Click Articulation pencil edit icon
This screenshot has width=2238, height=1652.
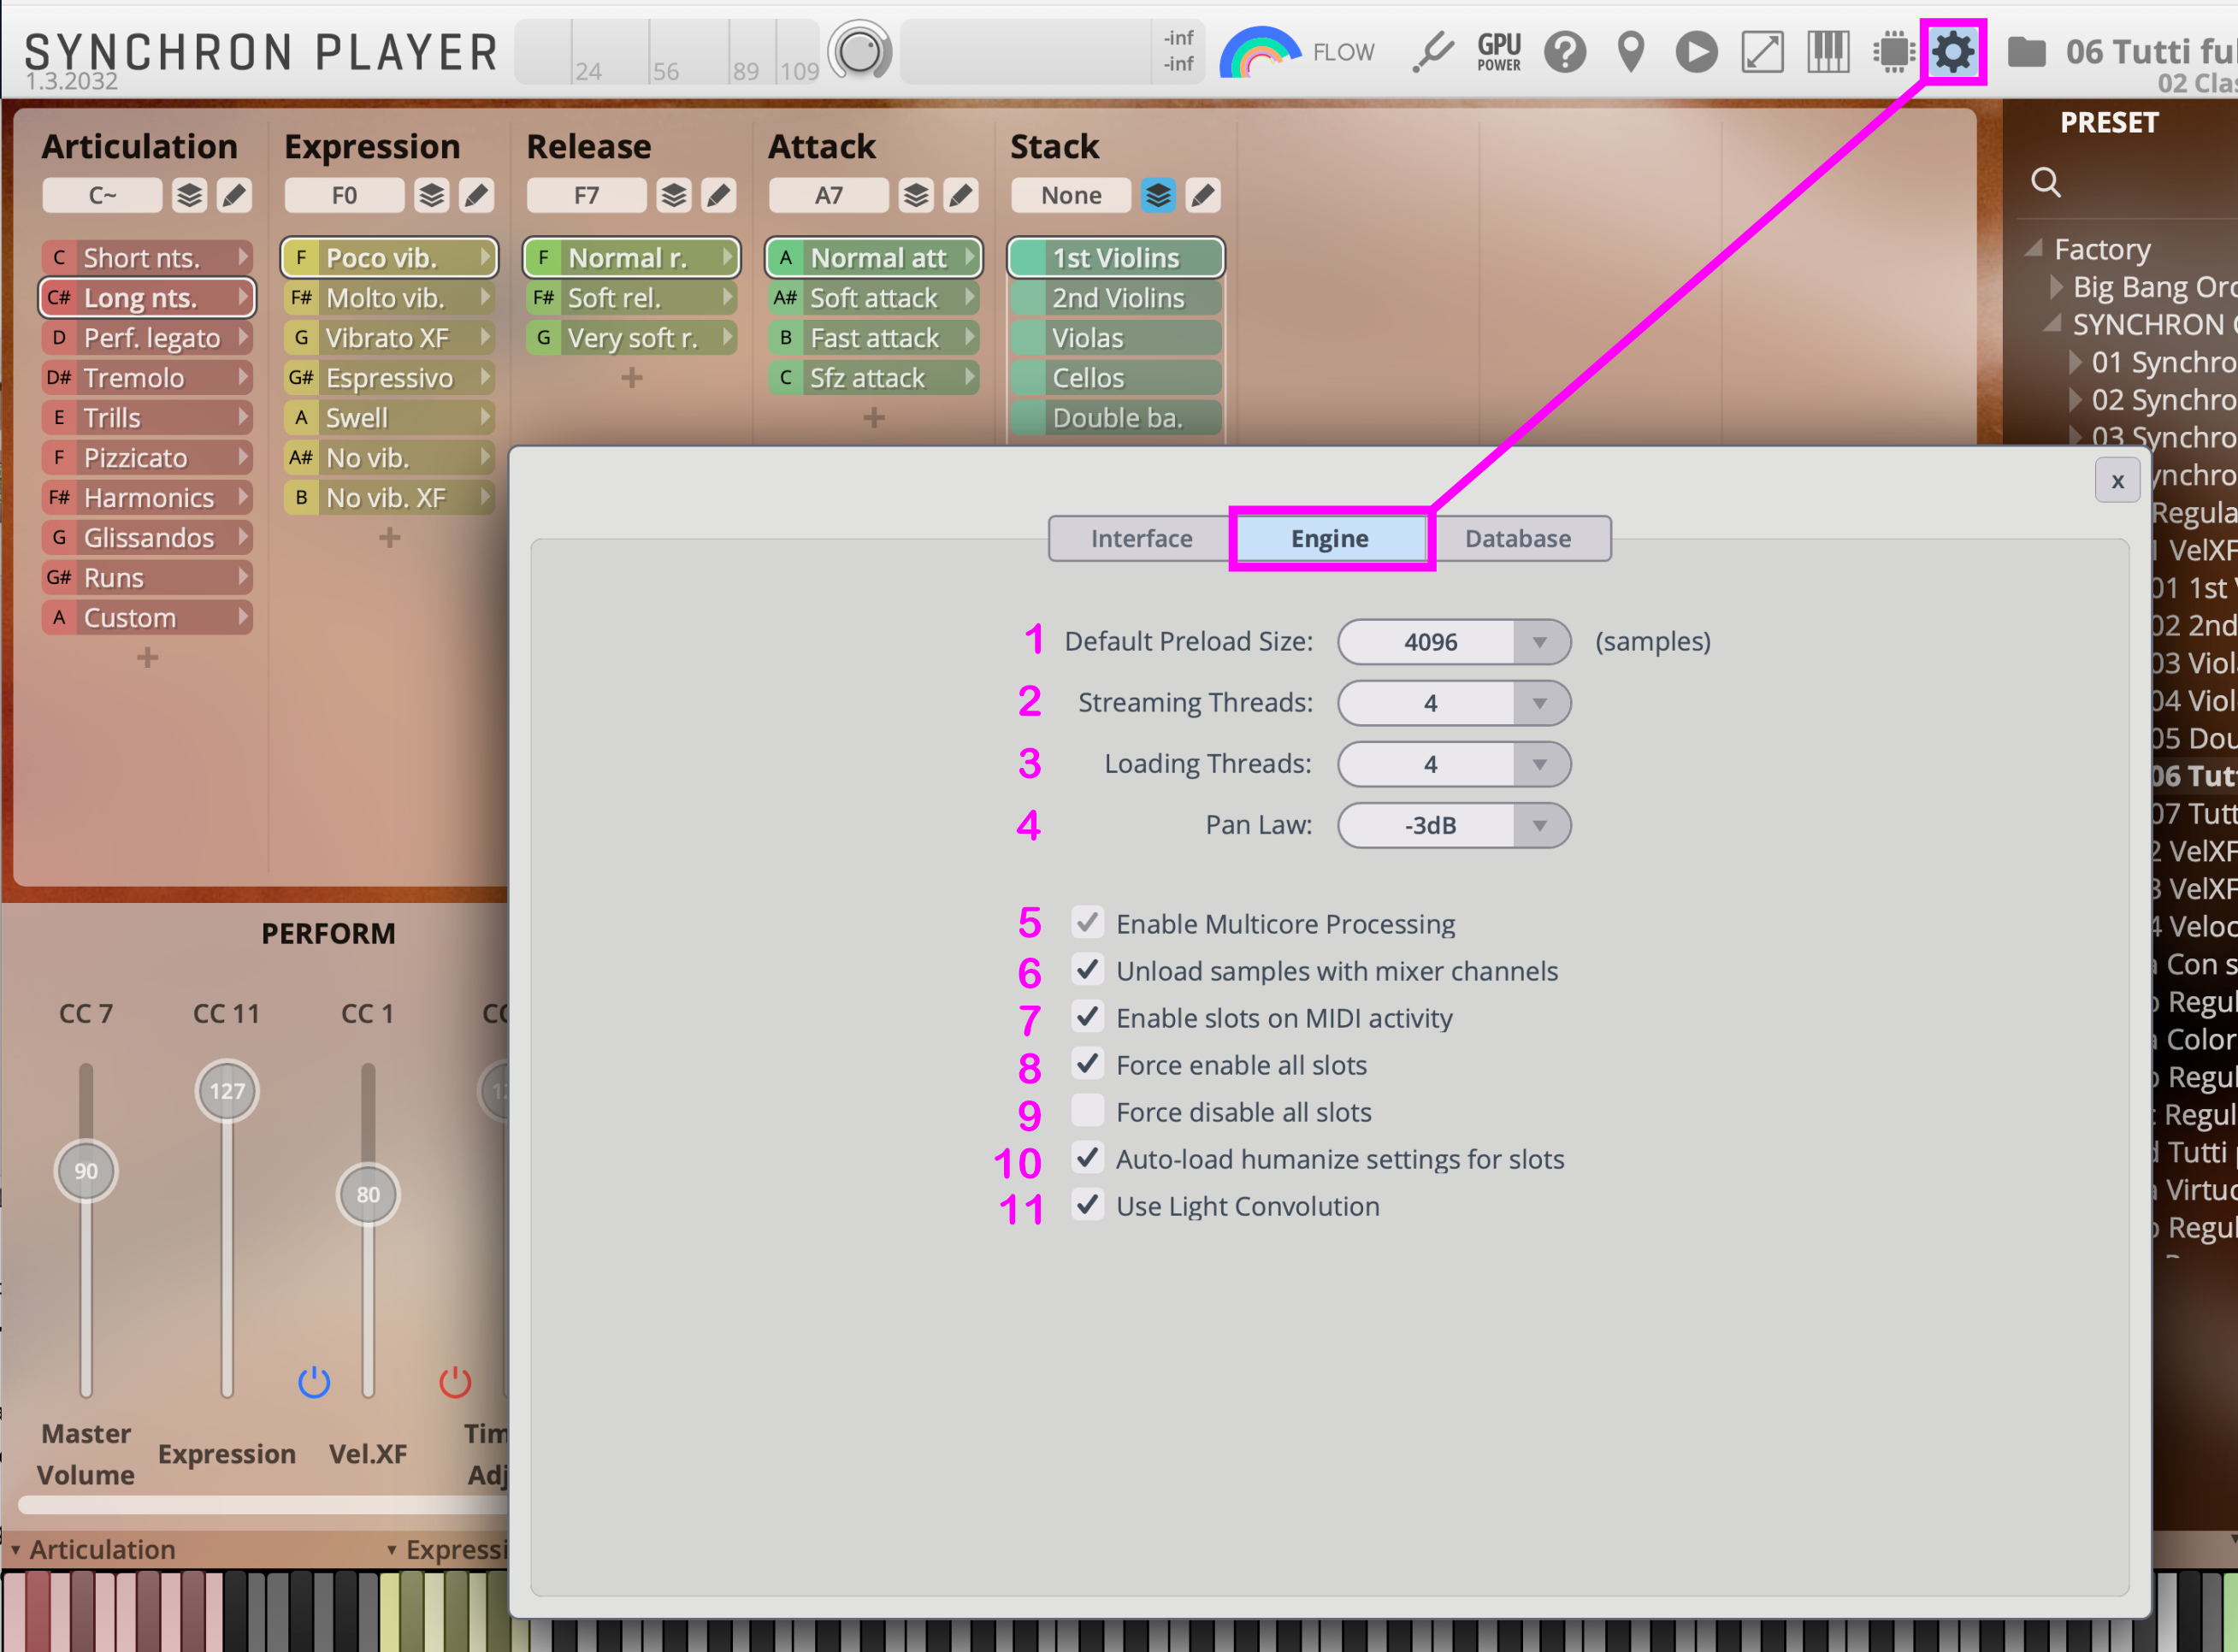tap(234, 195)
